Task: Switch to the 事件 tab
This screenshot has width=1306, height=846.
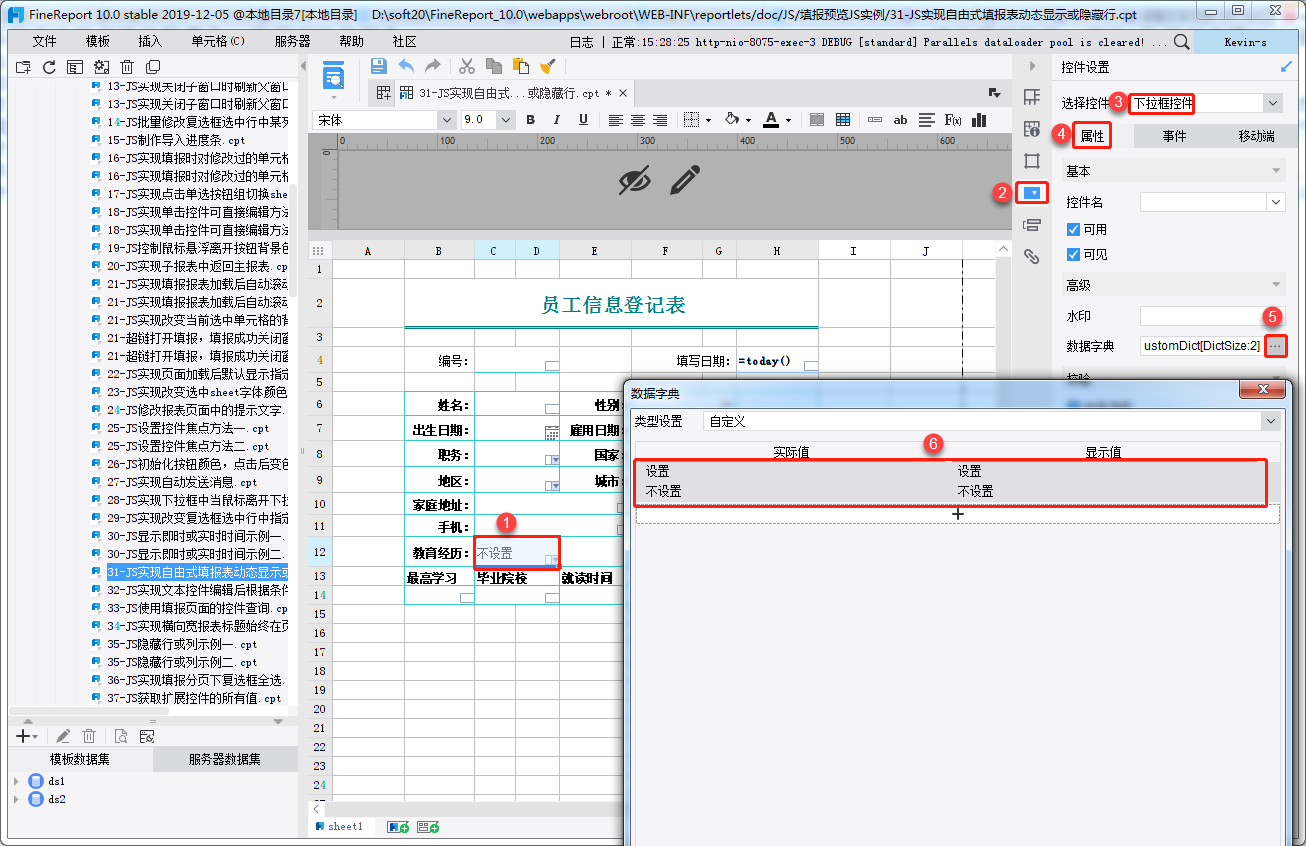Action: click(1174, 136)
